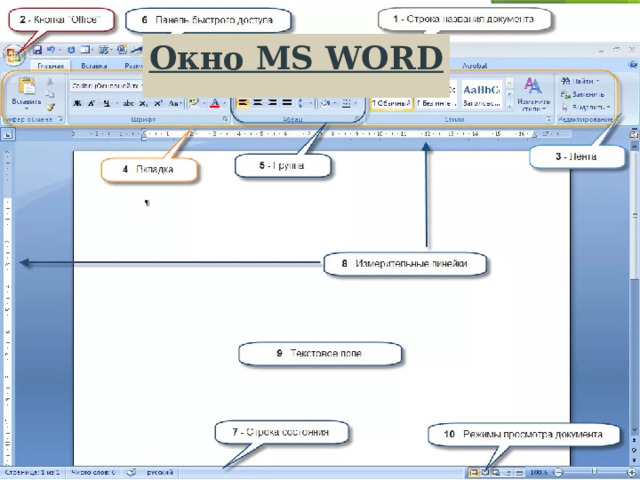Open the Выделить select dropdown
Image resolution: width=640 pixels, height=480 pixels.
[x=586, y=107]
